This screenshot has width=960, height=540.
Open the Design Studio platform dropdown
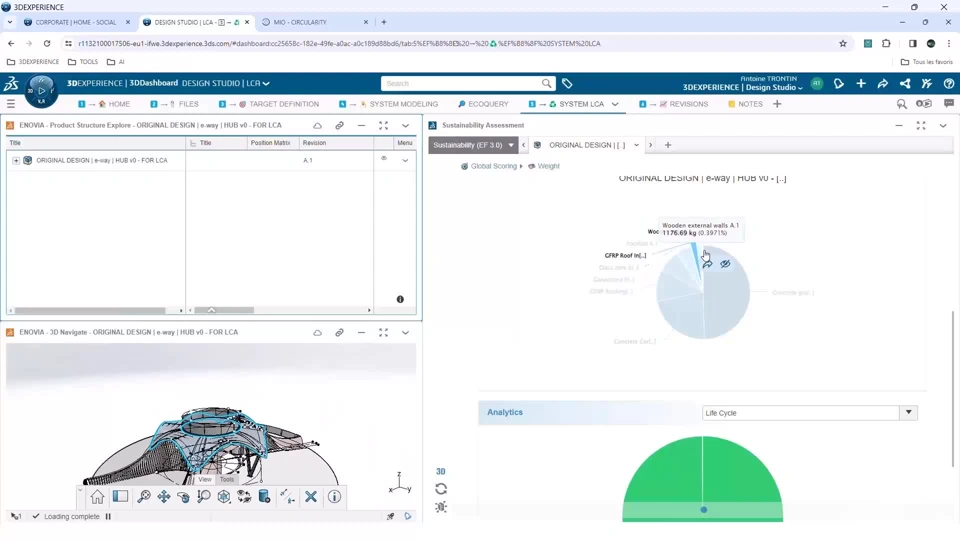[800, 88]
